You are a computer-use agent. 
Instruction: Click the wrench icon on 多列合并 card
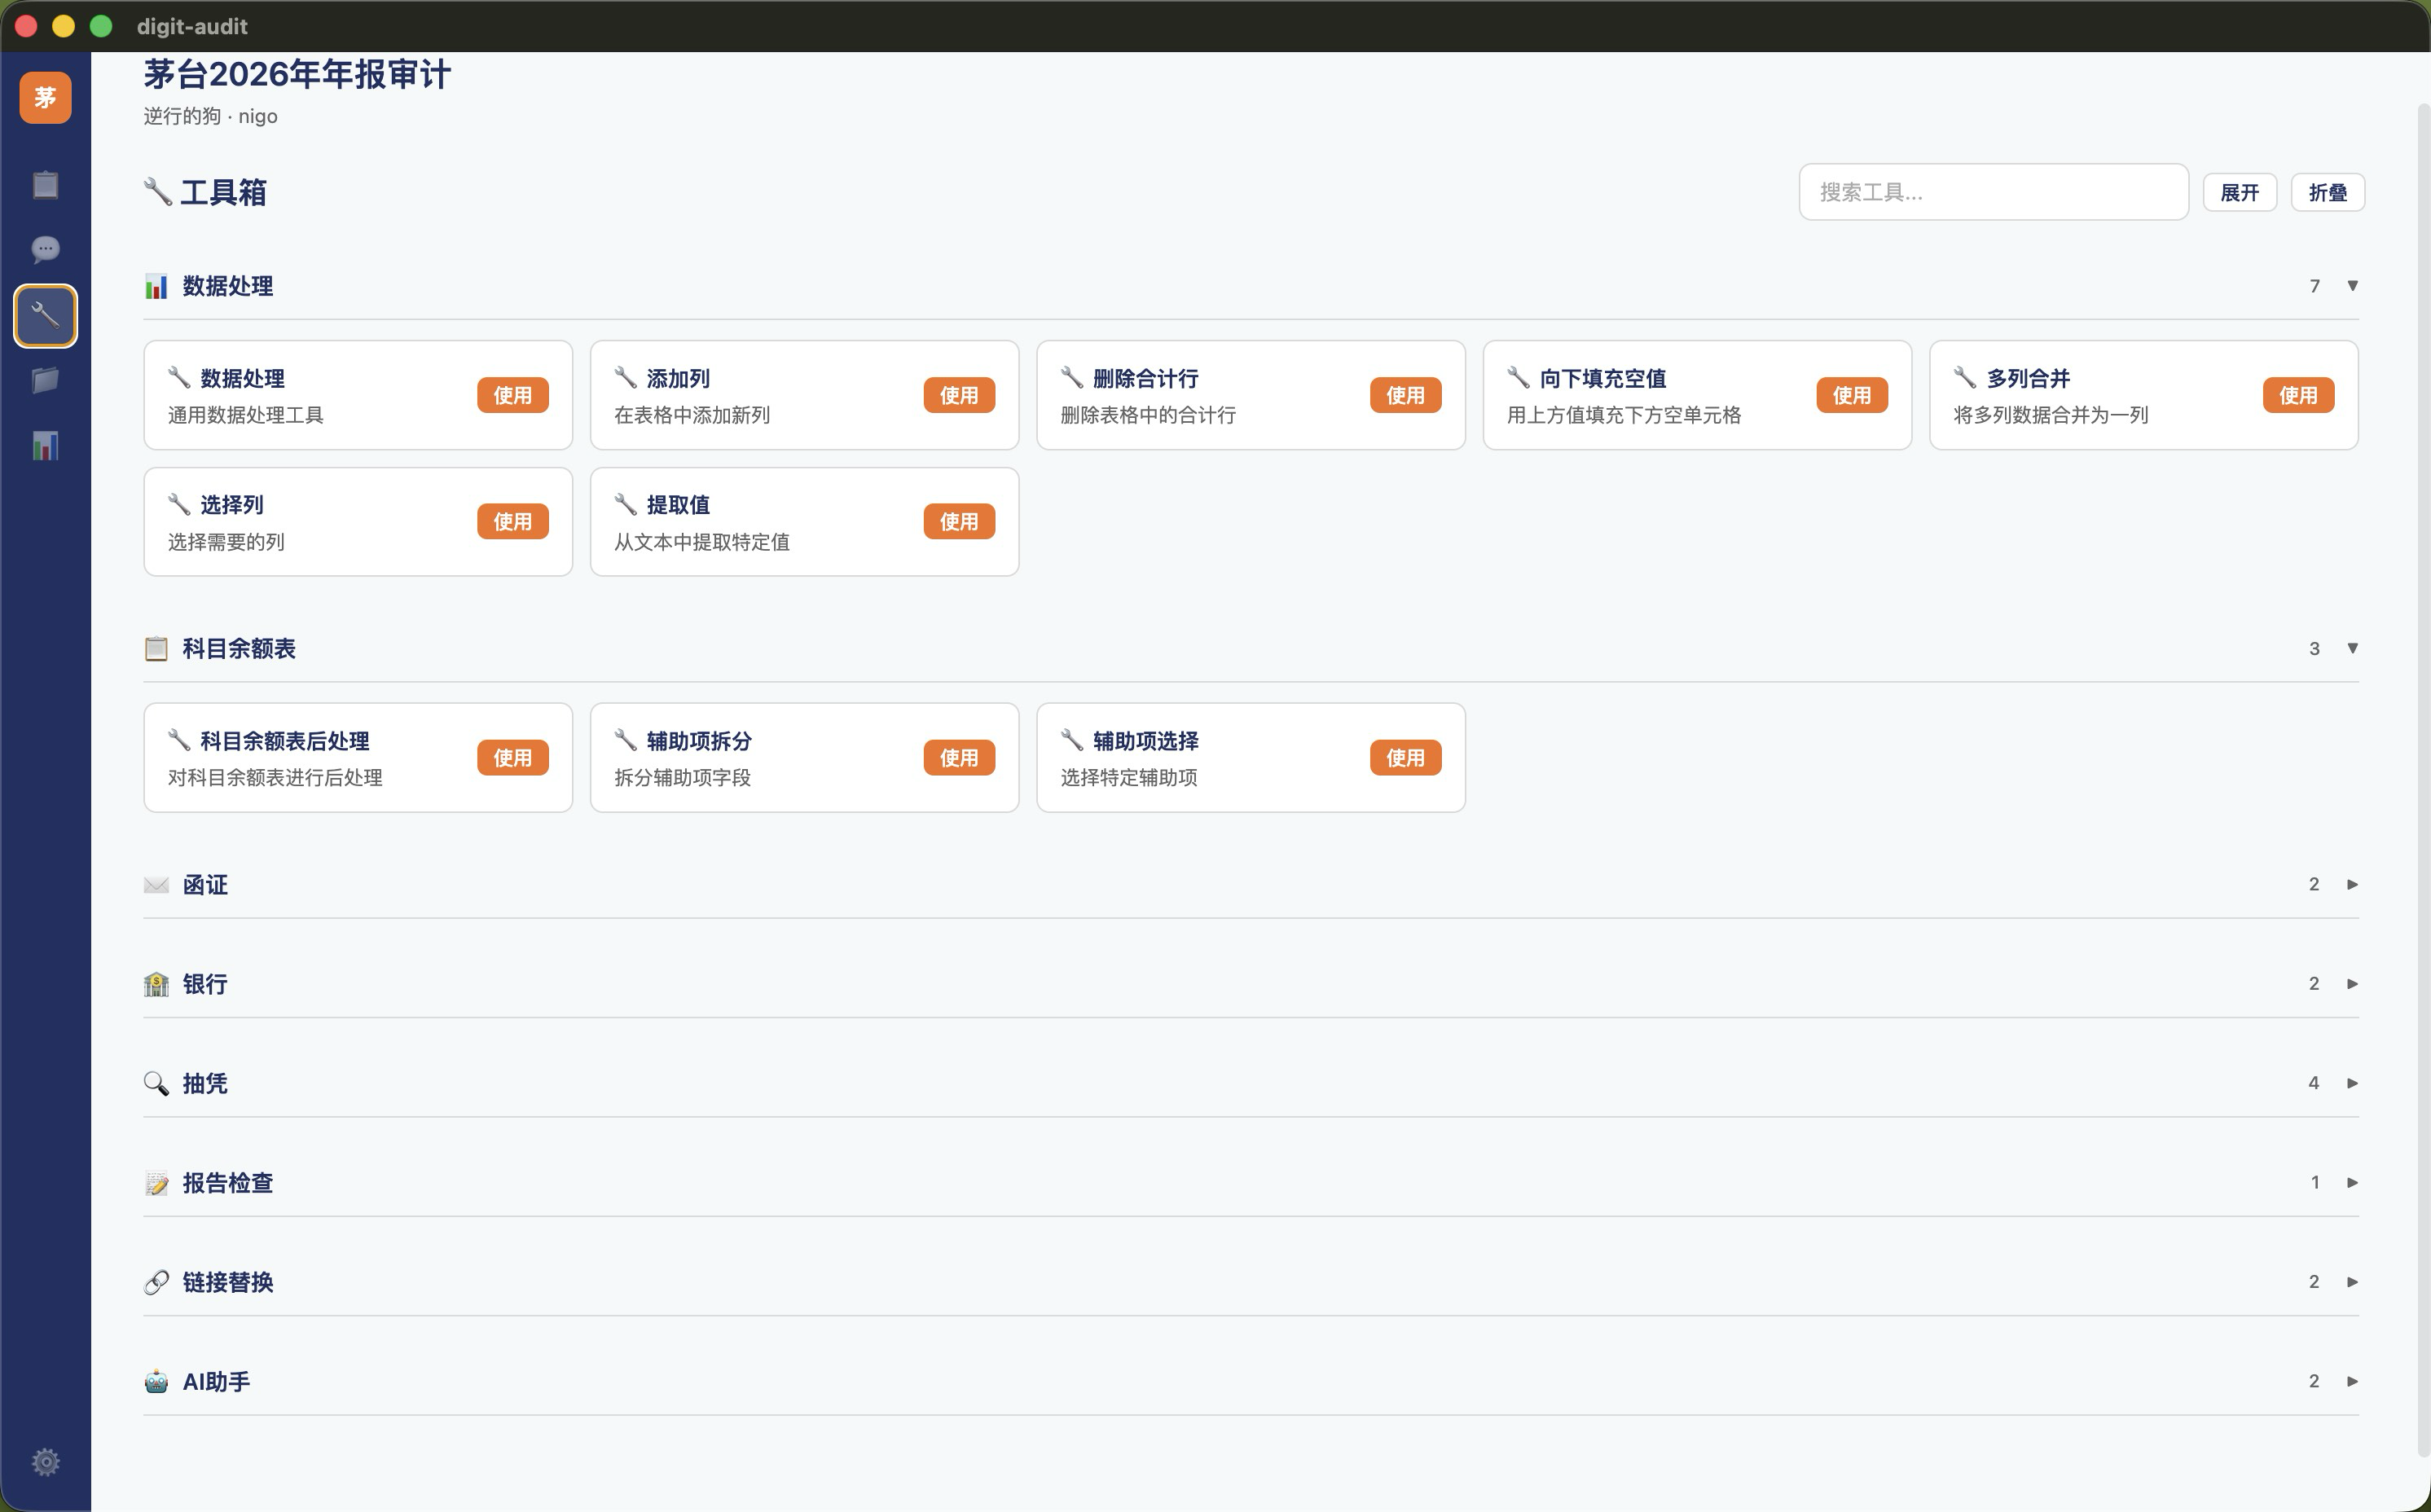[x=1965, y=377]
